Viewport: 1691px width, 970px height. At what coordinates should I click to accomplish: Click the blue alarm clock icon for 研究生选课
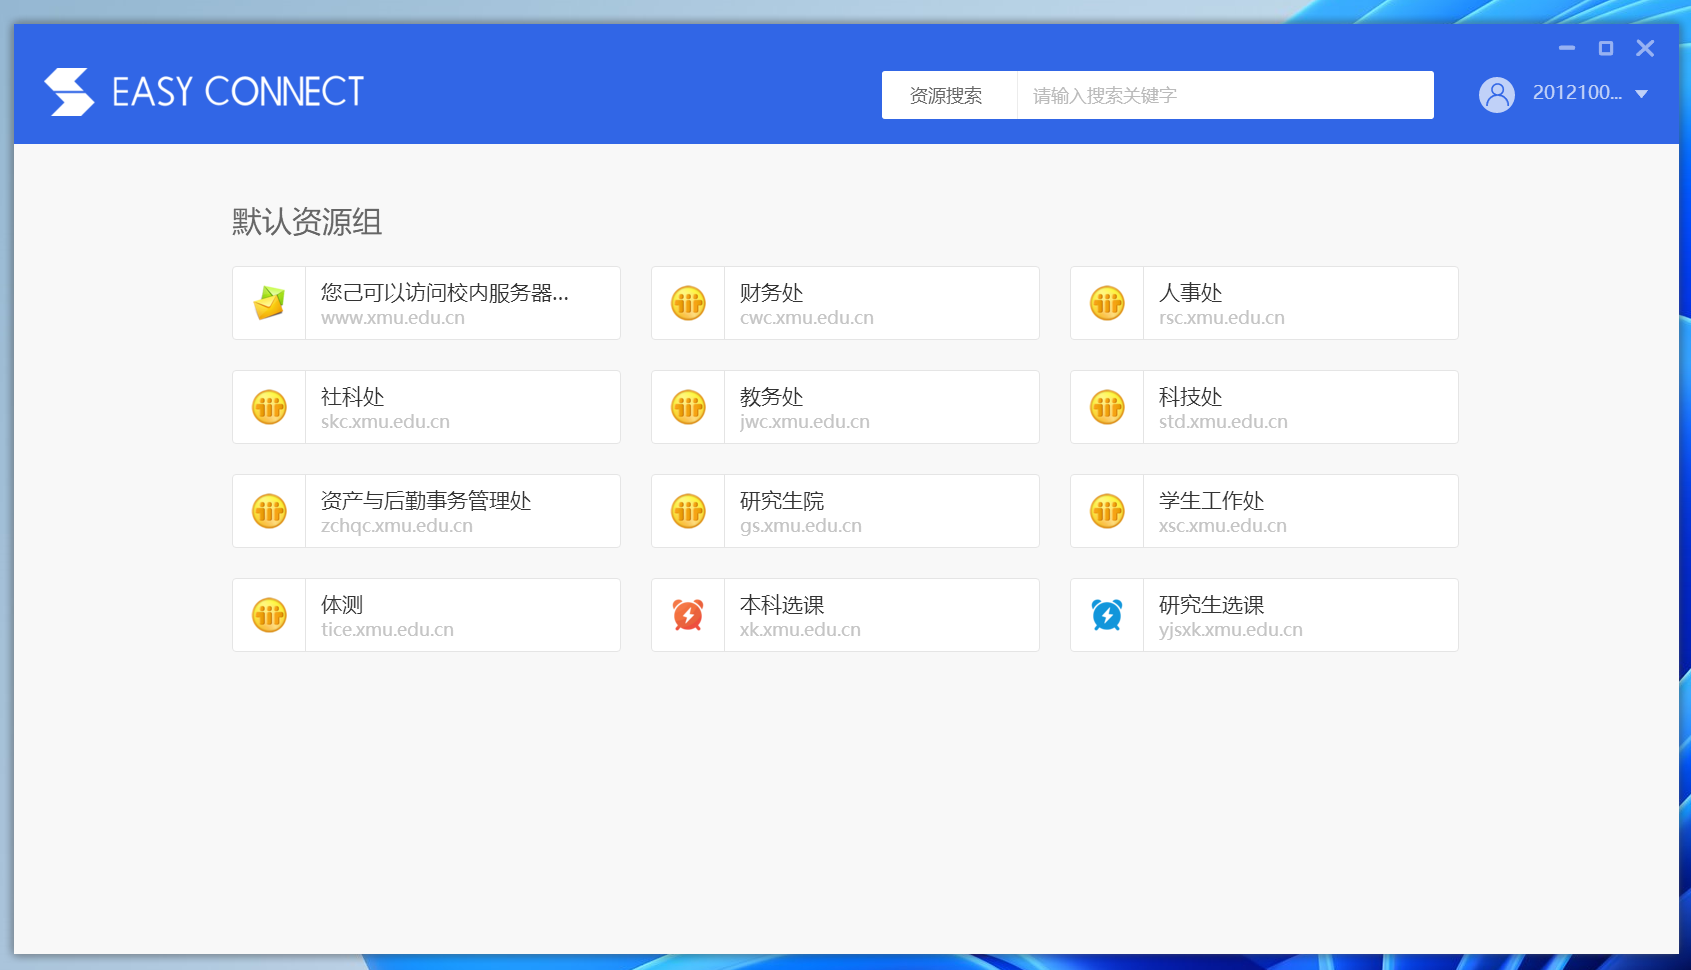click(1107, 615)
